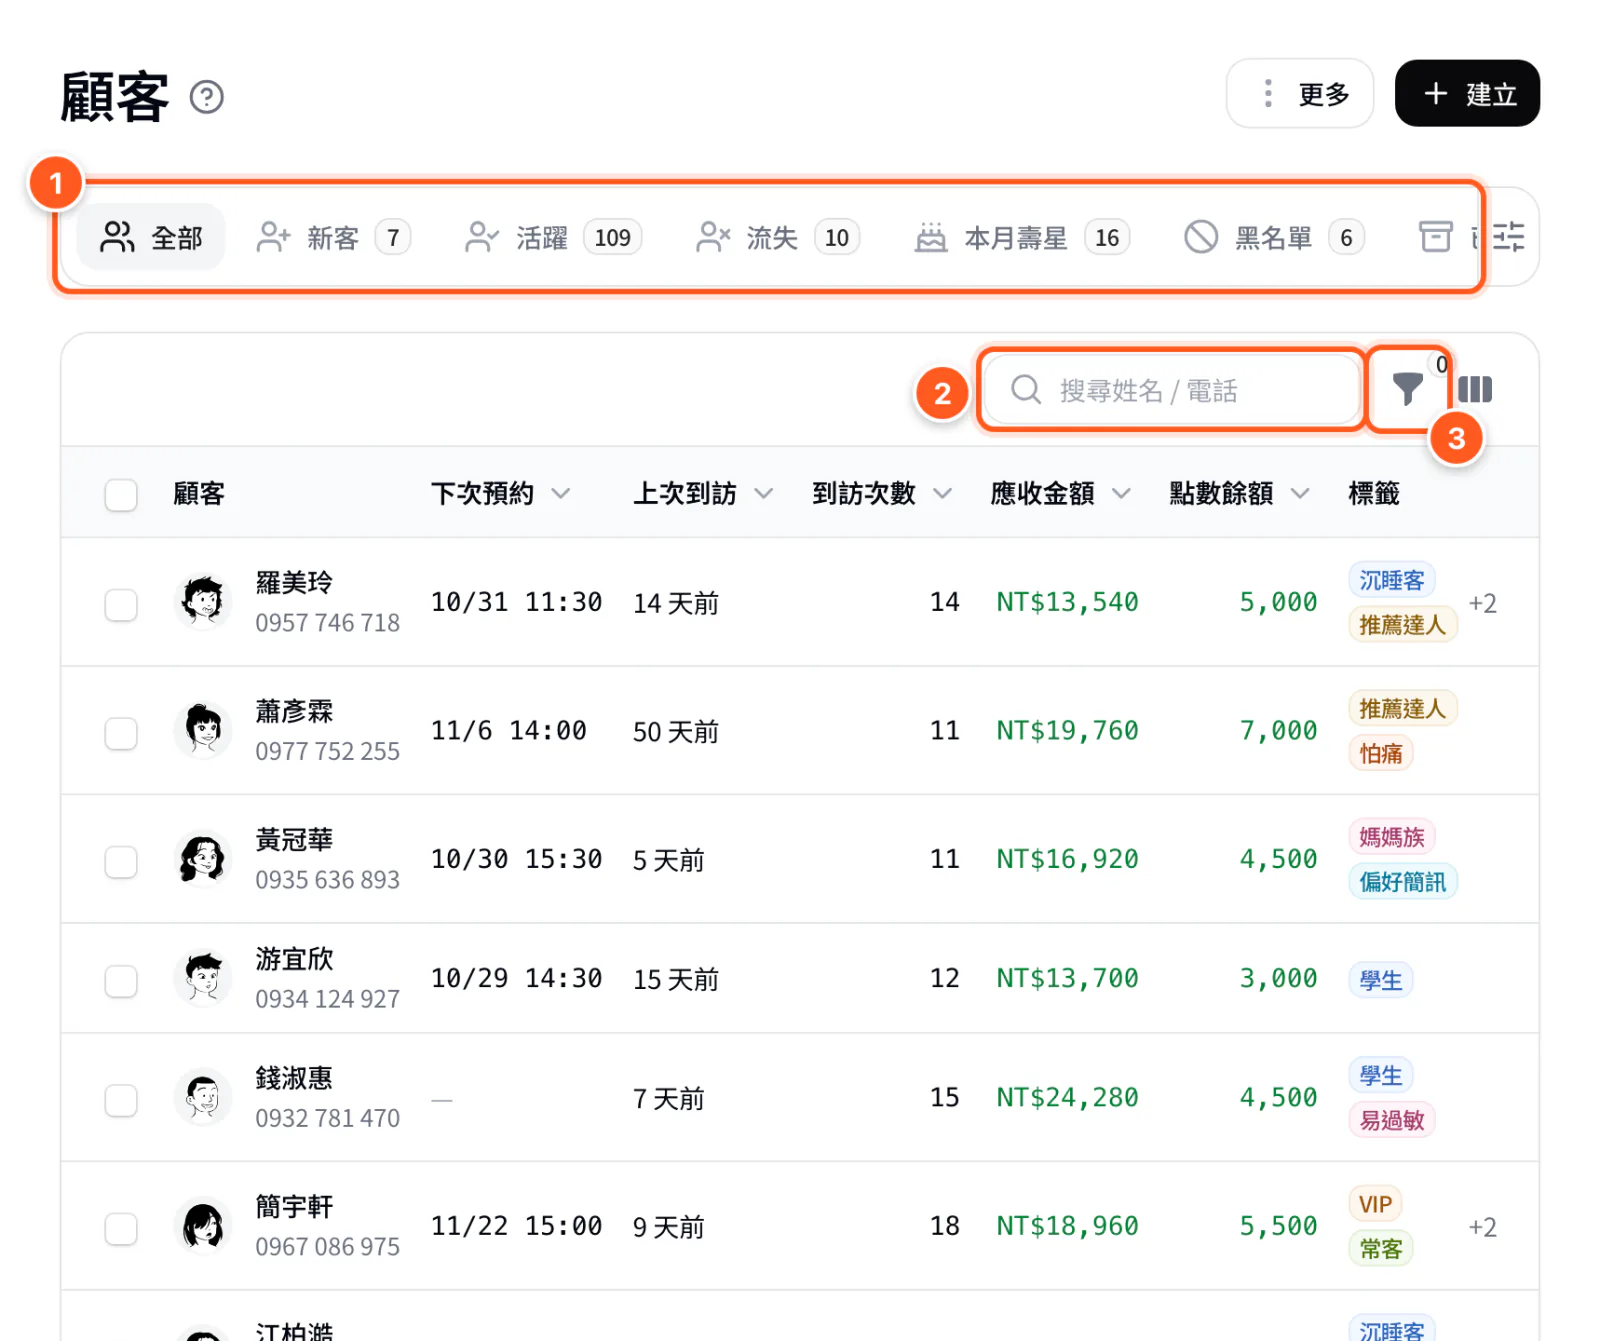Sort by 應收金額 column chevron
The width and height of the screenshot is (1600, 1341).
pyautogui.click(x=1122, y=493)
